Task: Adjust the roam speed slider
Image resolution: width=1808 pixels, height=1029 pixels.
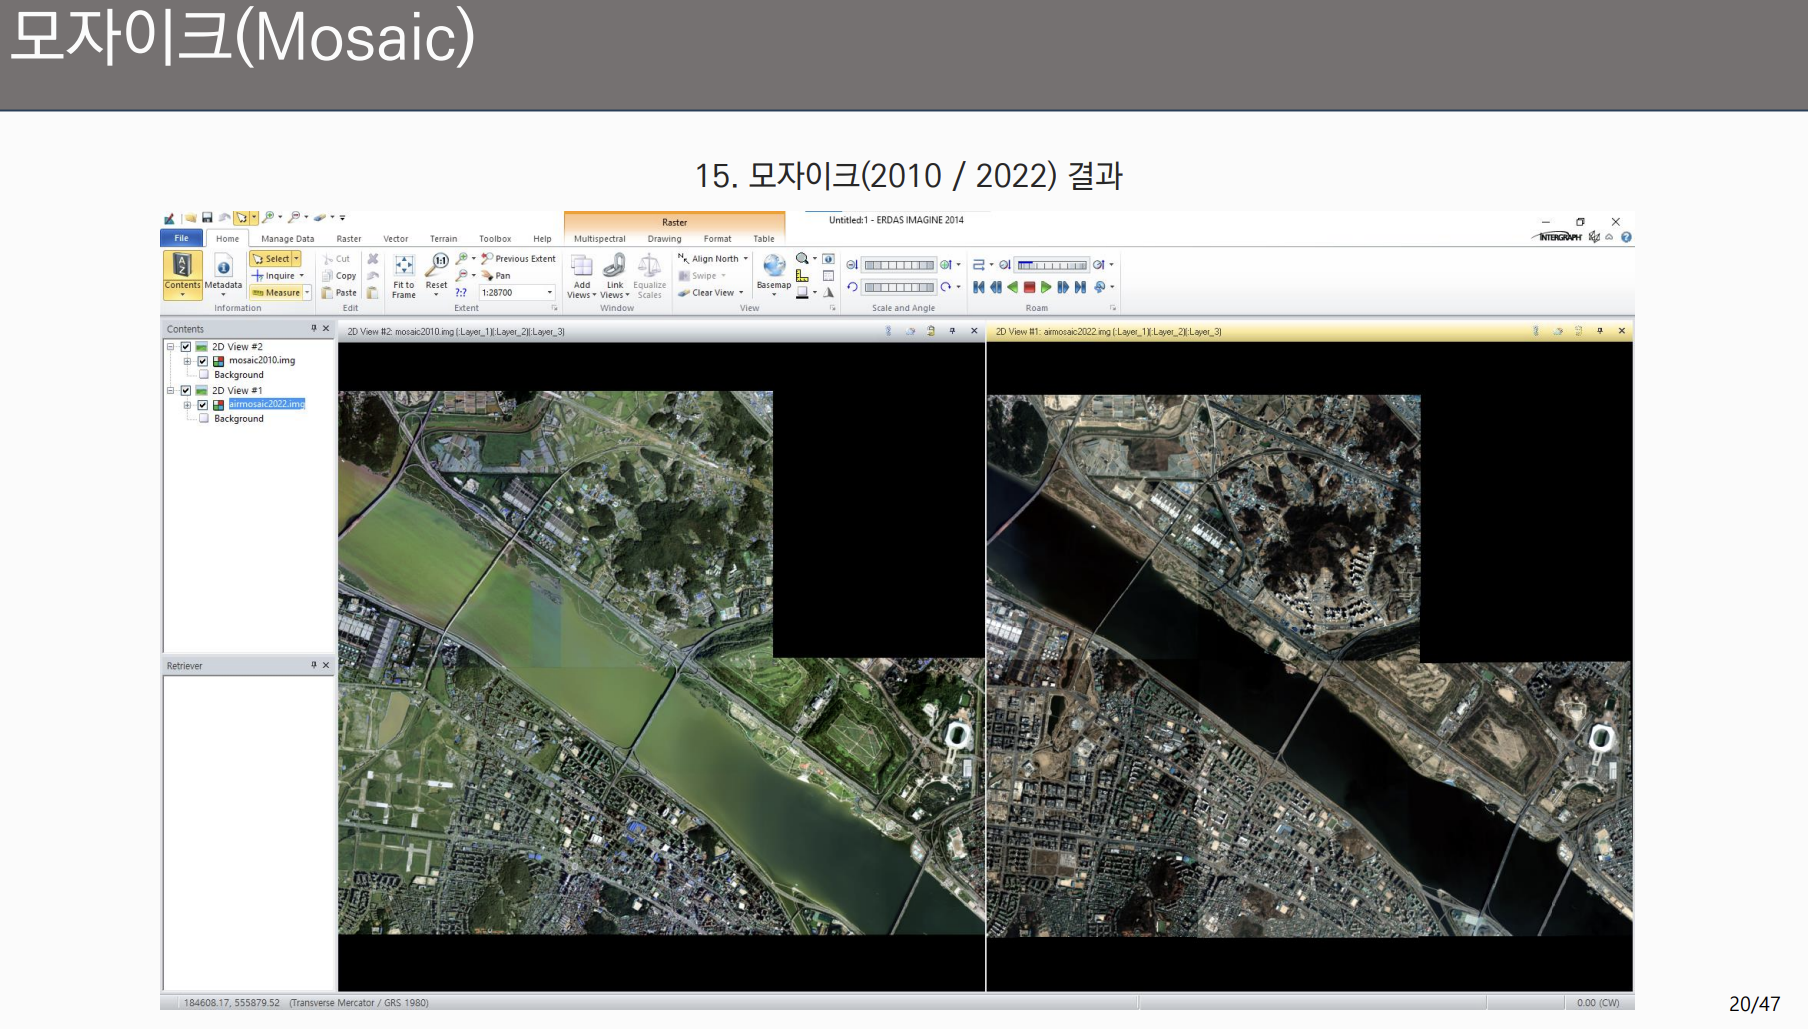Action: click(x=1052, y=265)
